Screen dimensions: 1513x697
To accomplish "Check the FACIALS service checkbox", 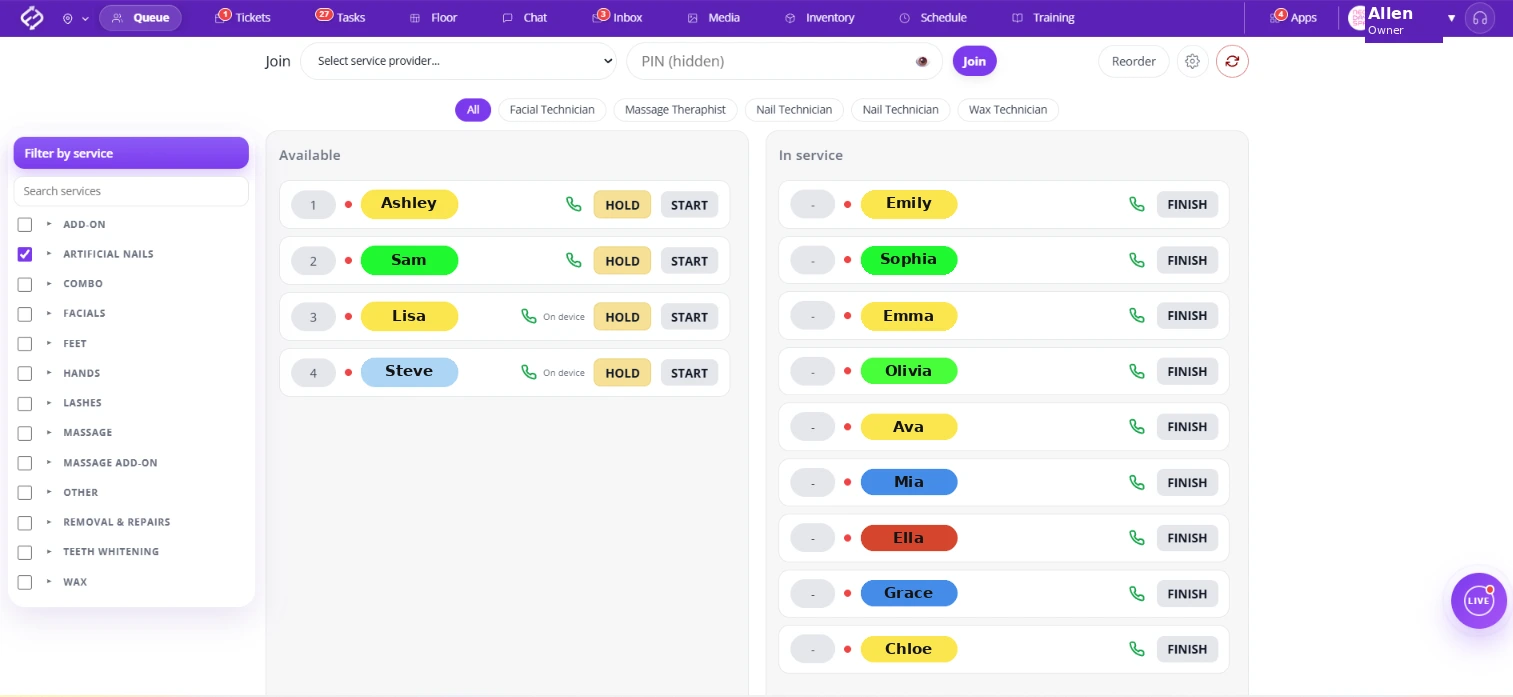I will (25, 314).
